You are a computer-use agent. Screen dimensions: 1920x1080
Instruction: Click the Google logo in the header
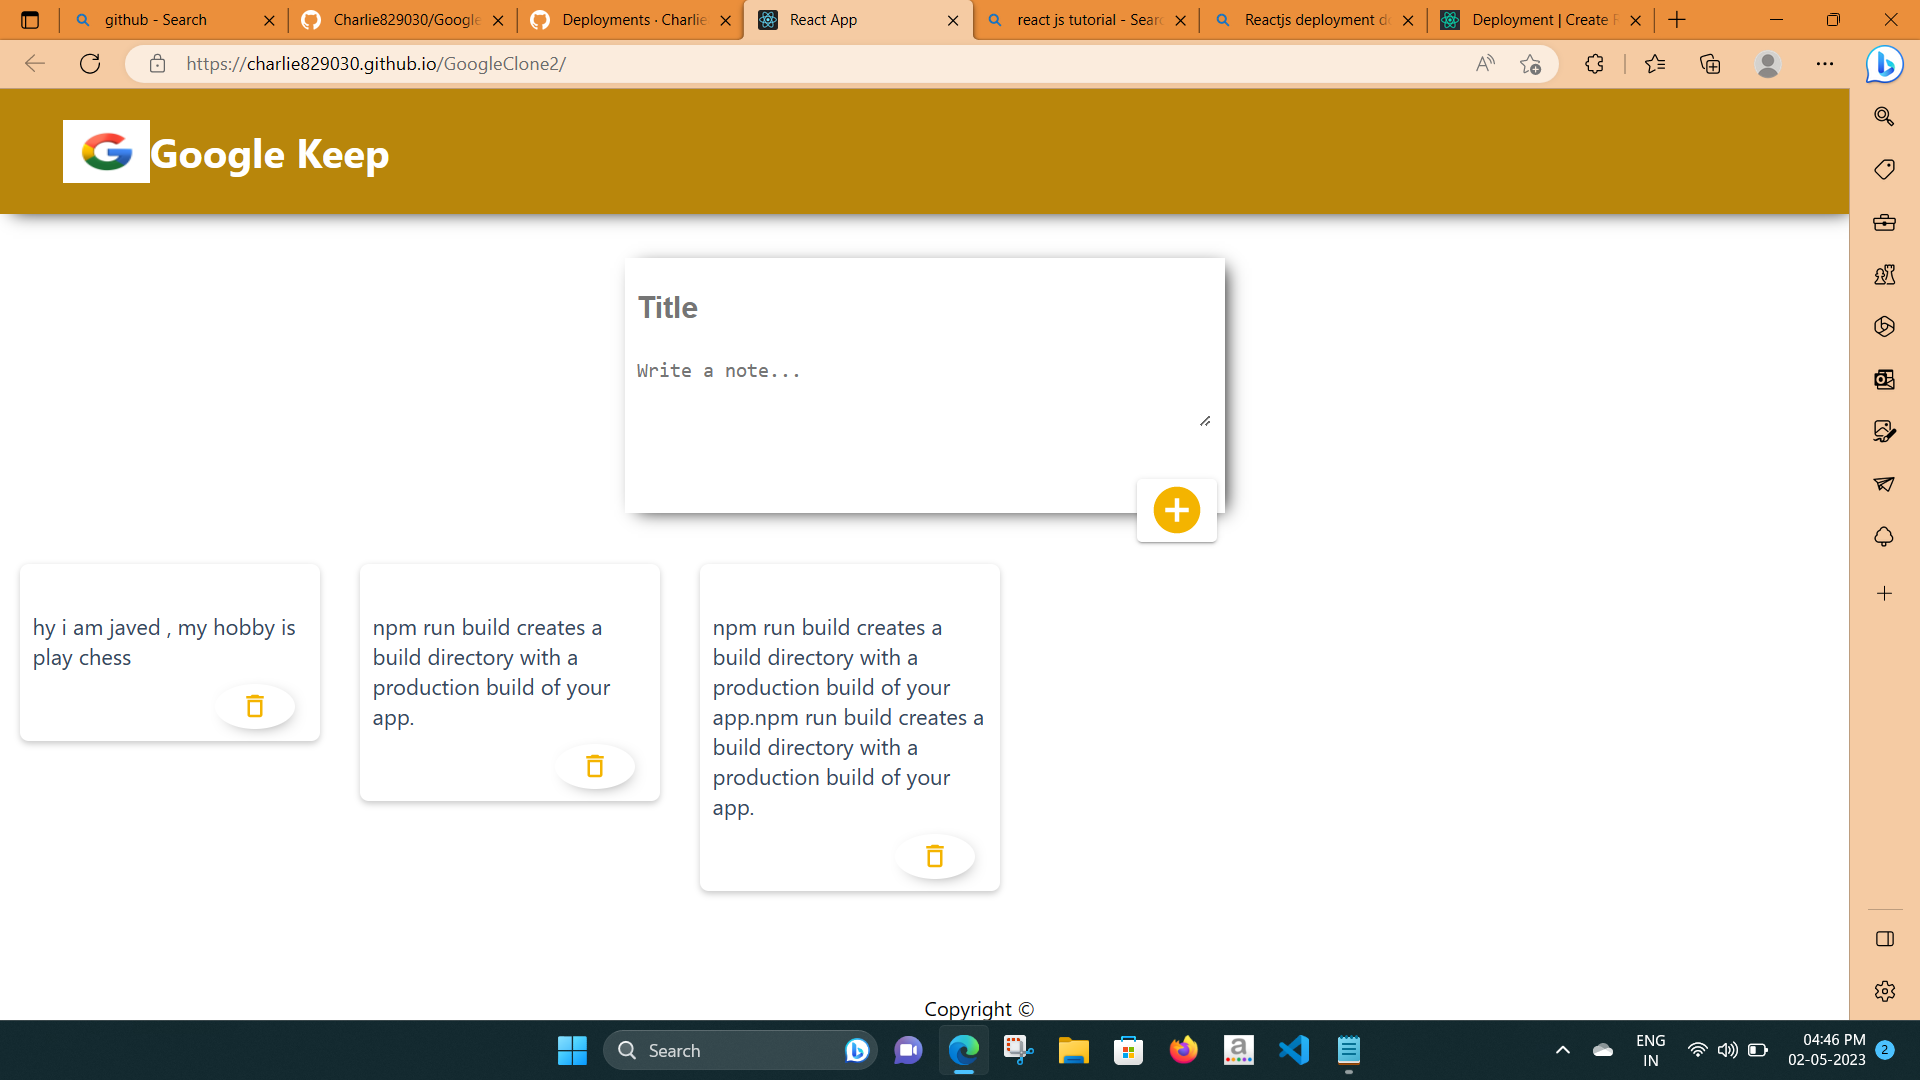[106, 152]
